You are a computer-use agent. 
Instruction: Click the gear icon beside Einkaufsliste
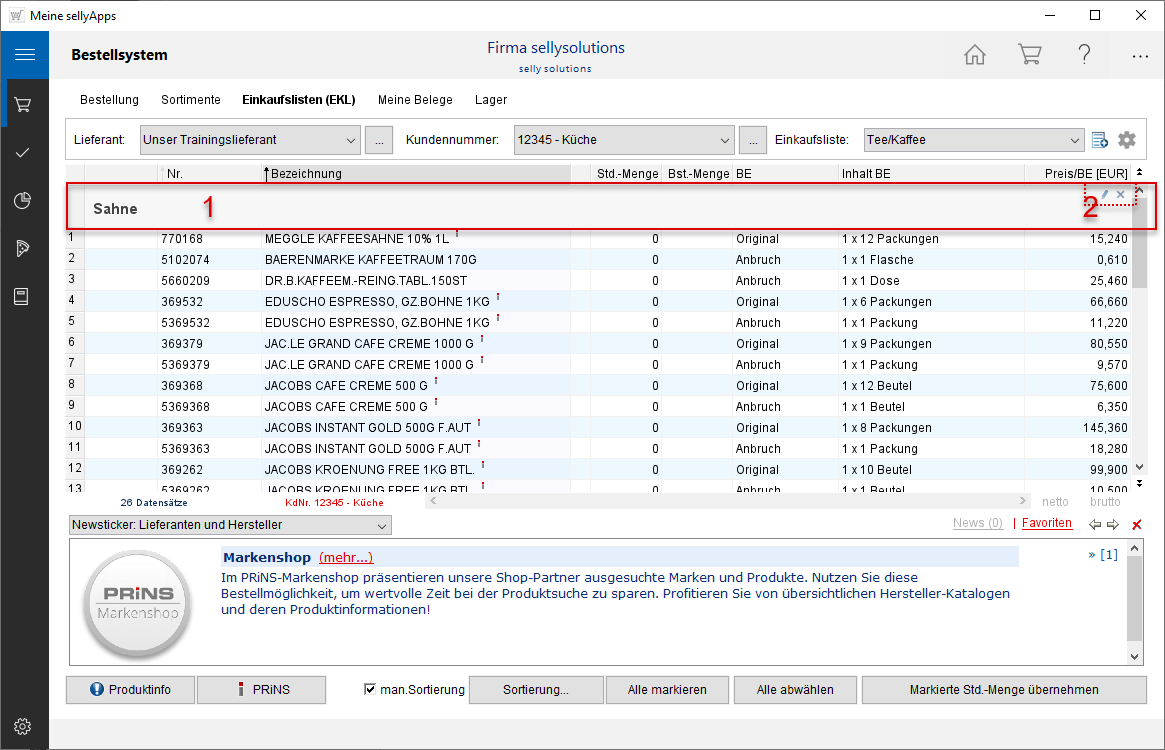click(x=1127, y=140)
